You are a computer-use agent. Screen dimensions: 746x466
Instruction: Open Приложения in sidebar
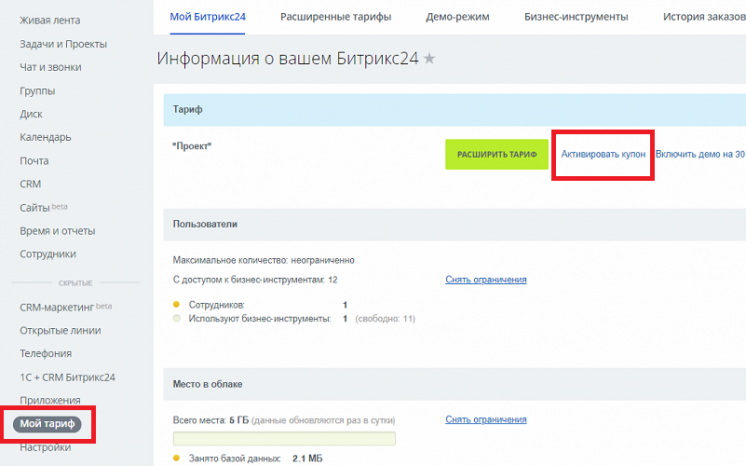point(50,400)
